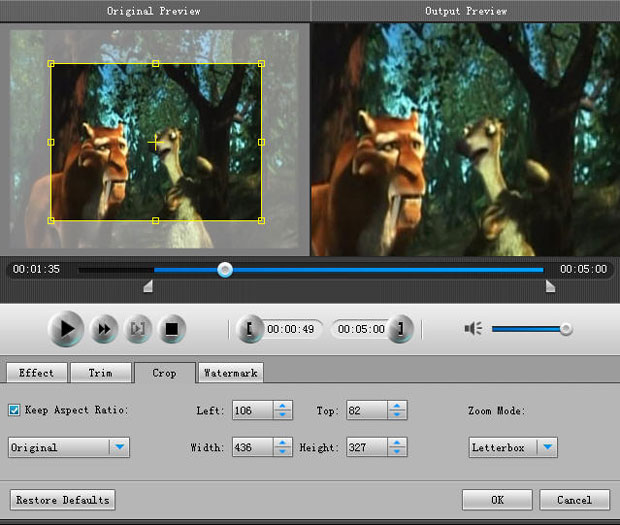The width and height of the screenshot is (620, 525).
Task: Click the Restore Defaults button
Action: [63, 500]
